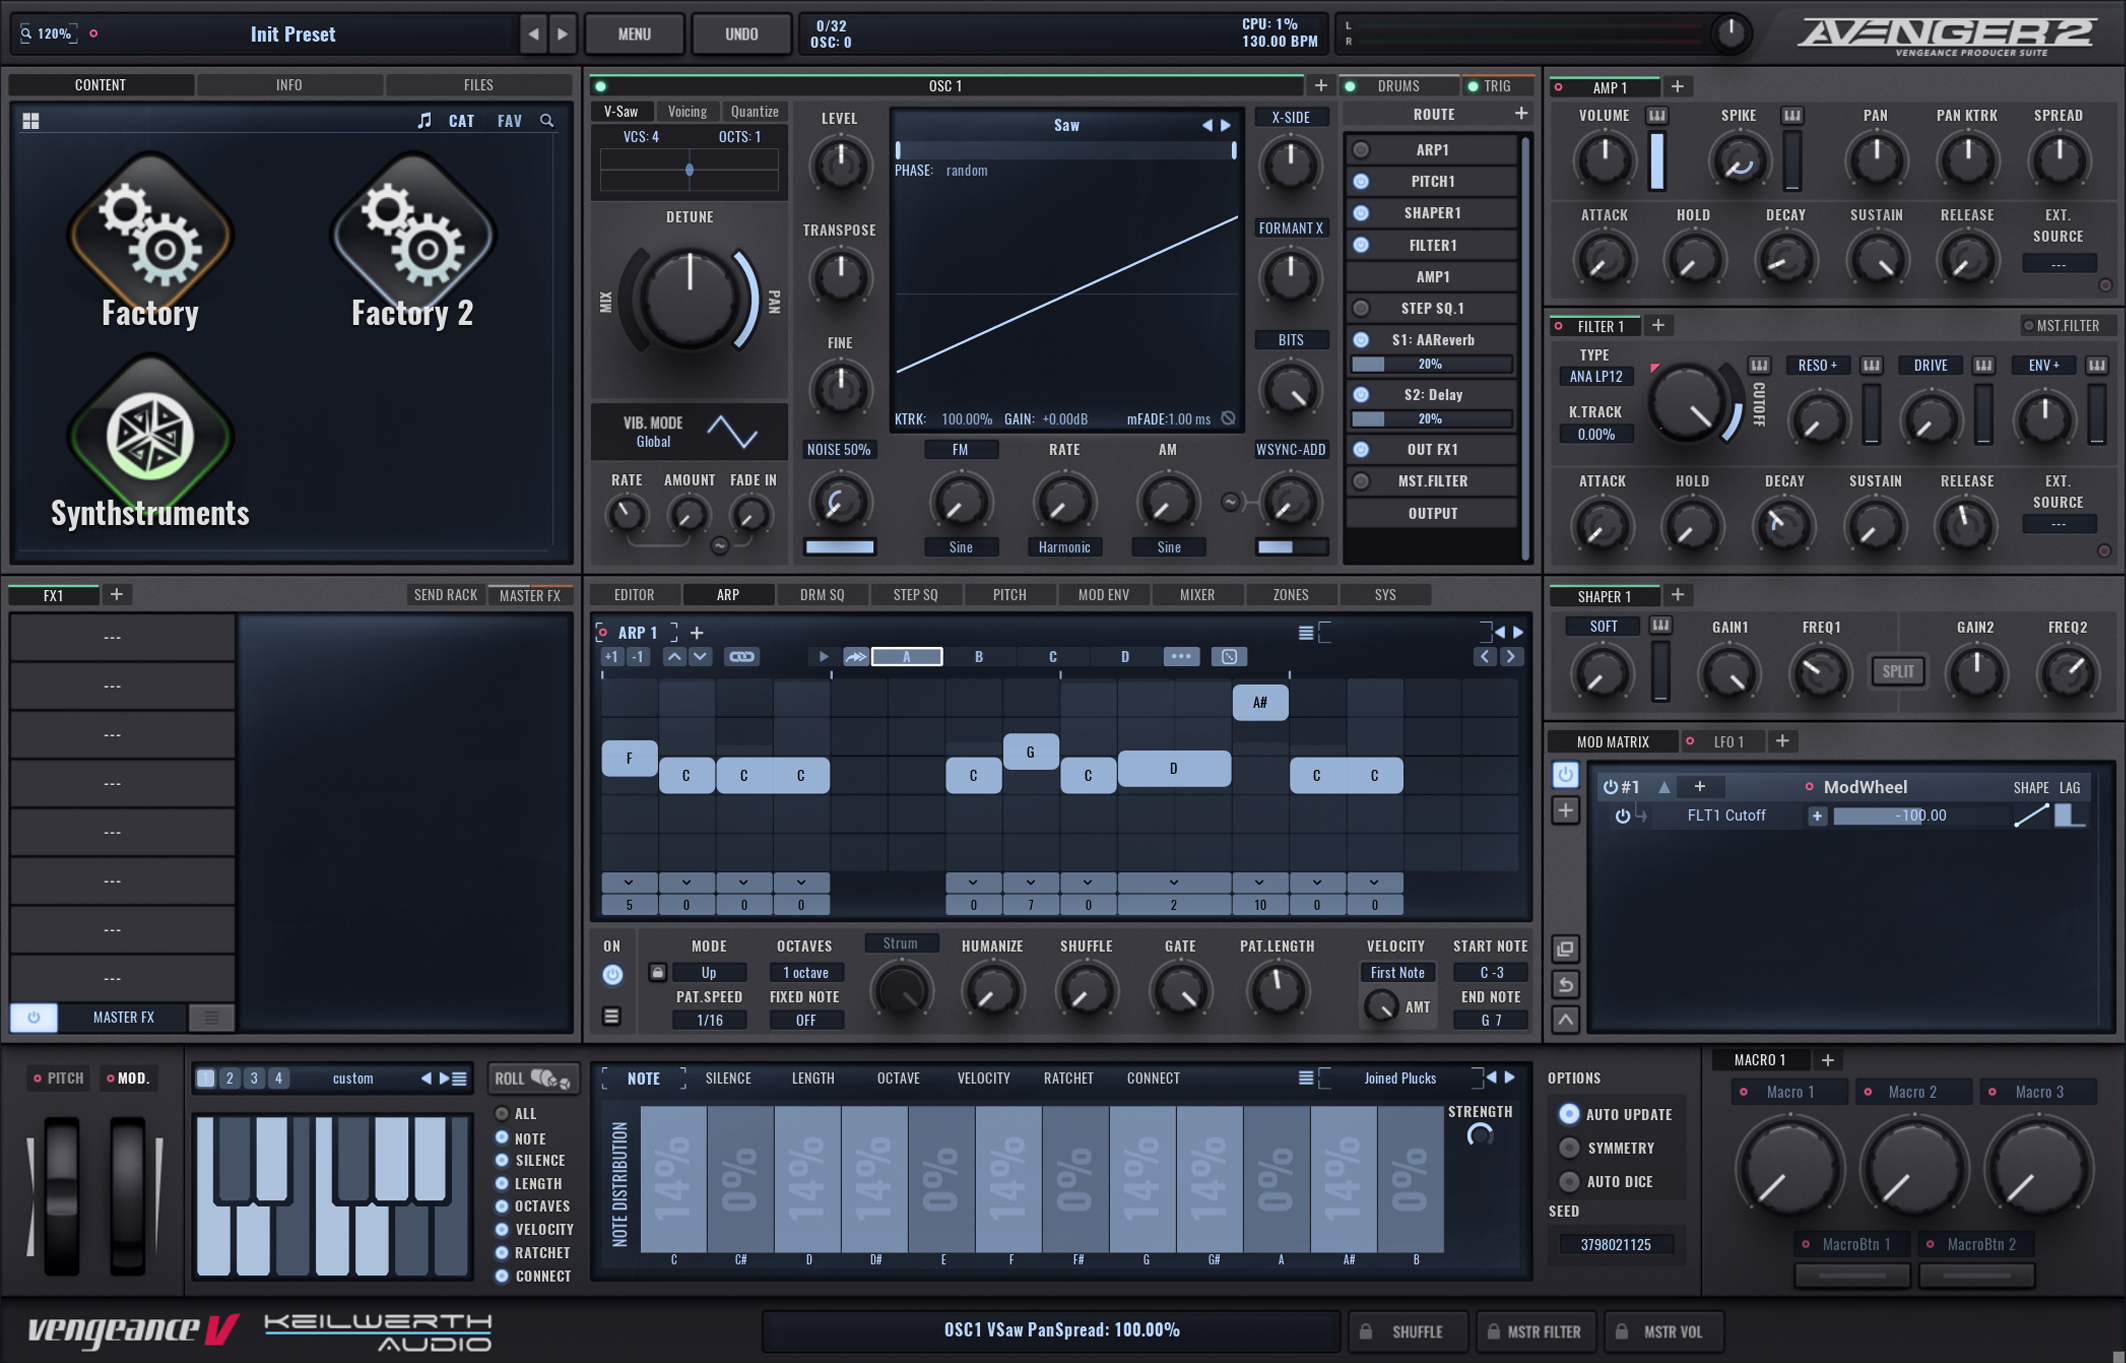Viewport: 2126px width, 1363px height.
Task: Open FIXED NOTE dropdown showing OFF
Action: 805,1020
